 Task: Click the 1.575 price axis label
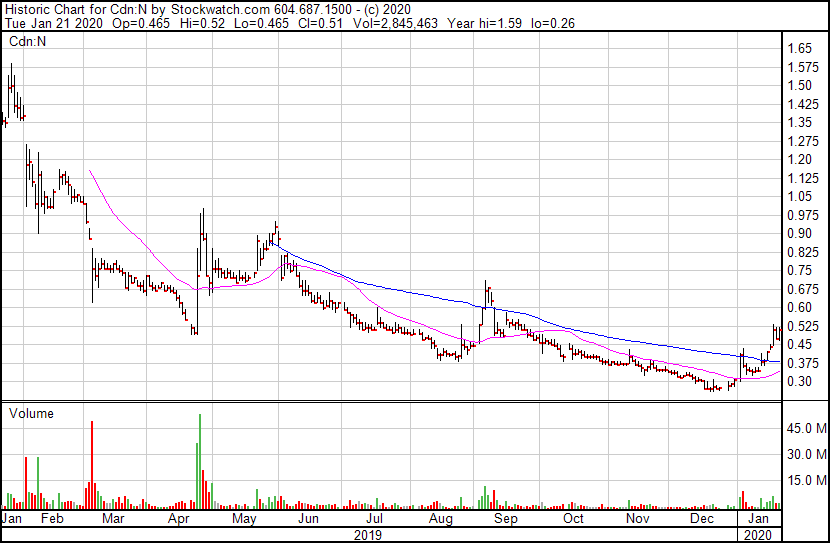[803, 67]
